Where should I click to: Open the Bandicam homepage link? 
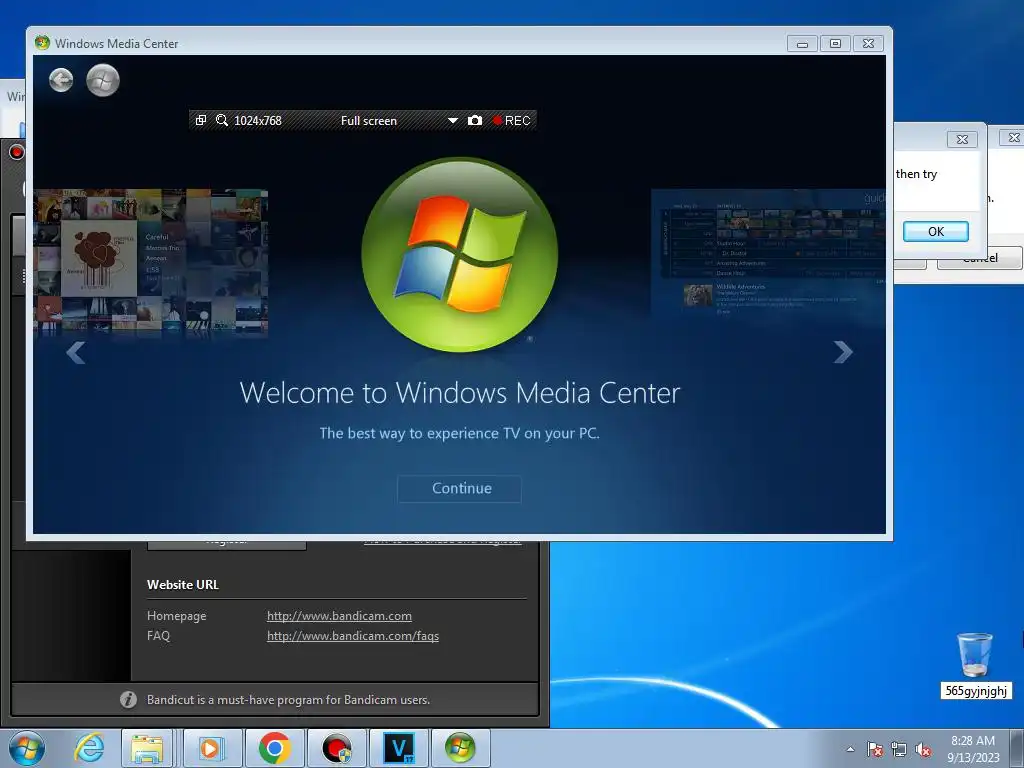click(x=339, y=616)
